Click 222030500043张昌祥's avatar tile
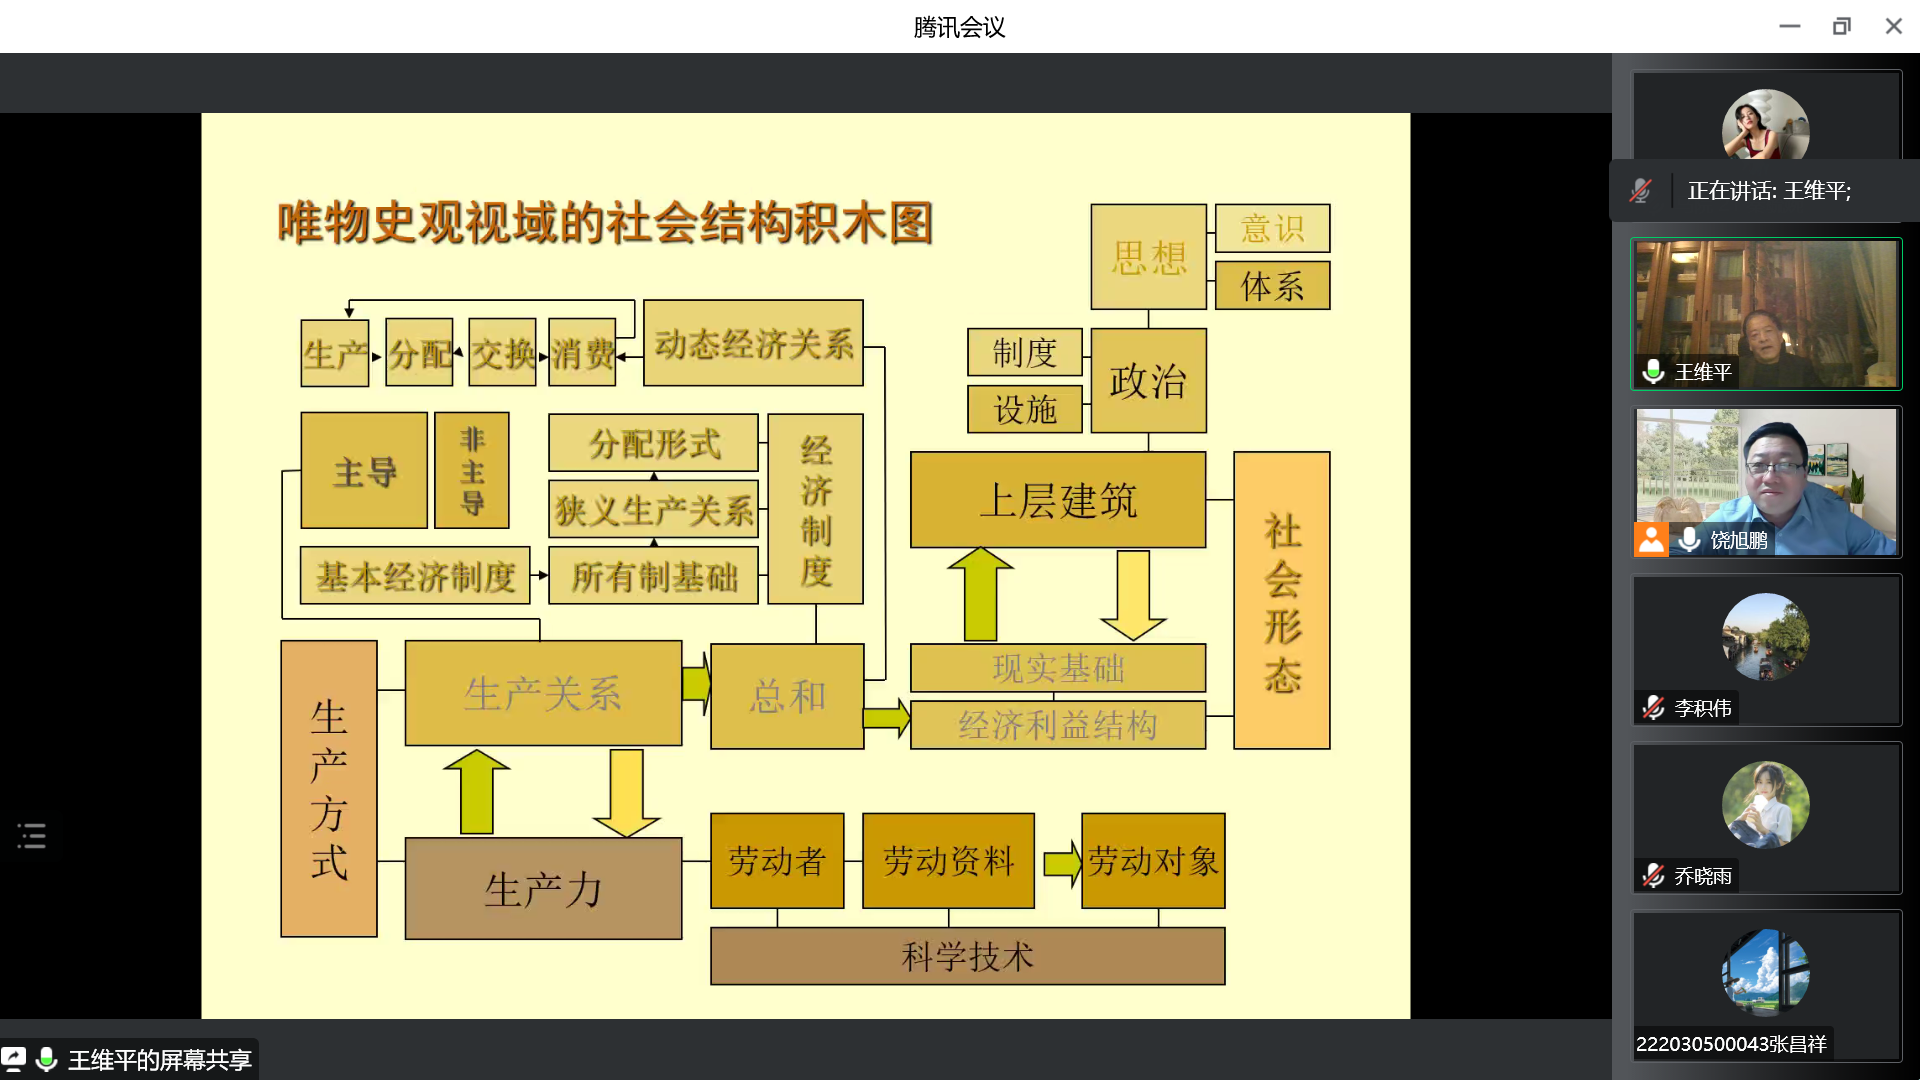This screenshot has height=1080, width=1920. point(1765,973)
